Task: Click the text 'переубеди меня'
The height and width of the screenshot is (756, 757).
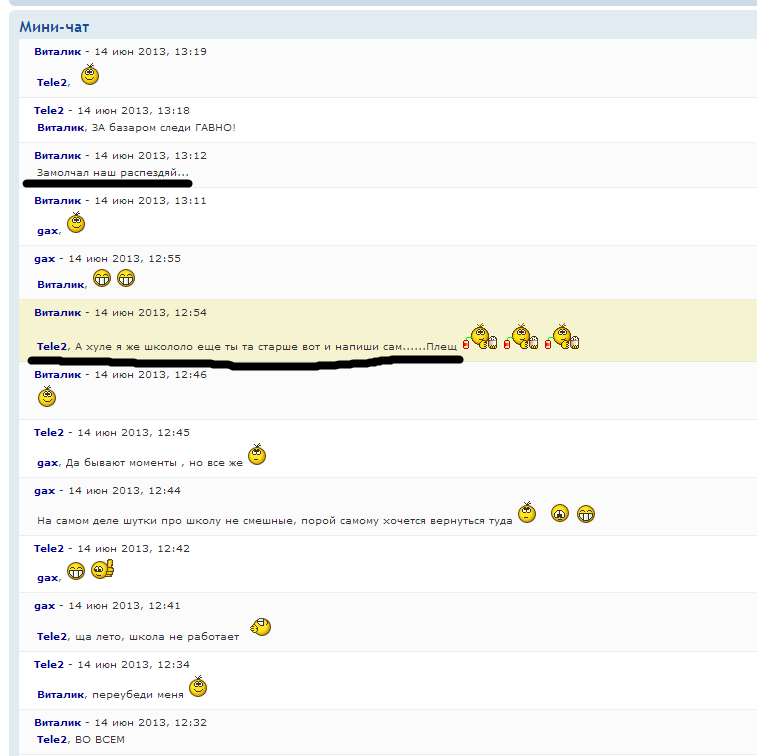Action: coord(138,695)
